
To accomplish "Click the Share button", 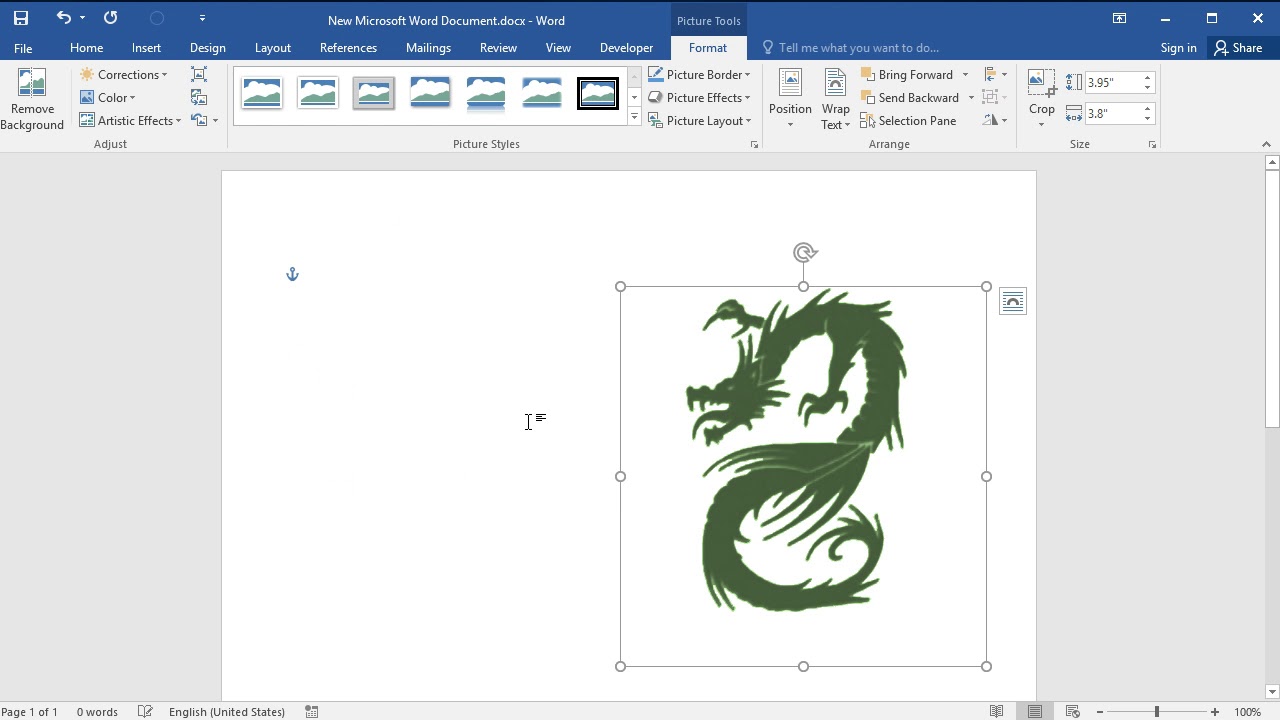I will pos(1238,48).
